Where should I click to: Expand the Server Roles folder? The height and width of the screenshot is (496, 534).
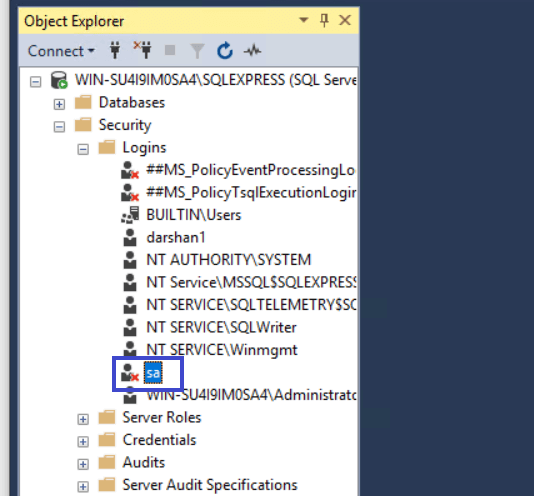[83, 419]
